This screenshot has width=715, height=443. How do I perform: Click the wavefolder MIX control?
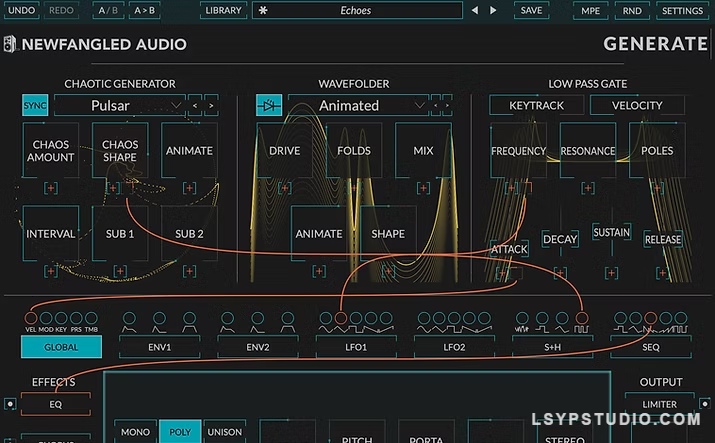[423, 150]
